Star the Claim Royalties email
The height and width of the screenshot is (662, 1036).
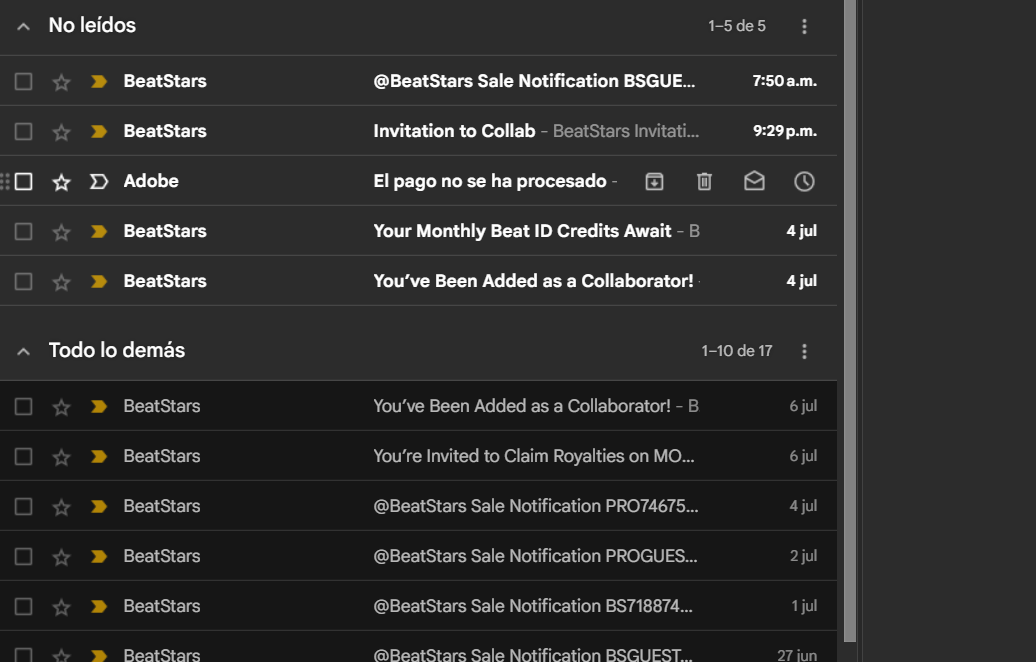click(x=61, y=457)
